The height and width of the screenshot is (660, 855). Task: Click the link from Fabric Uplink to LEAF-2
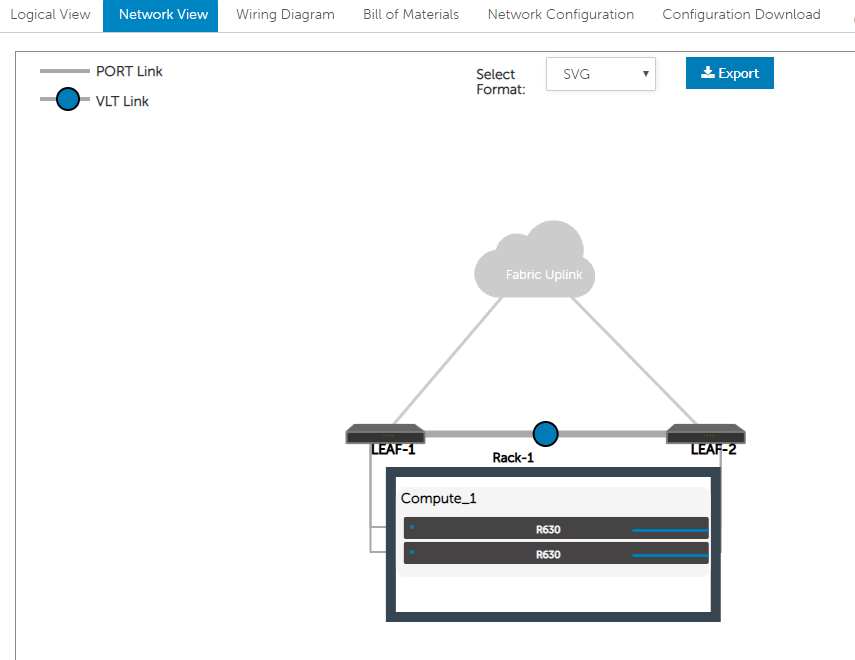[635, 358]
